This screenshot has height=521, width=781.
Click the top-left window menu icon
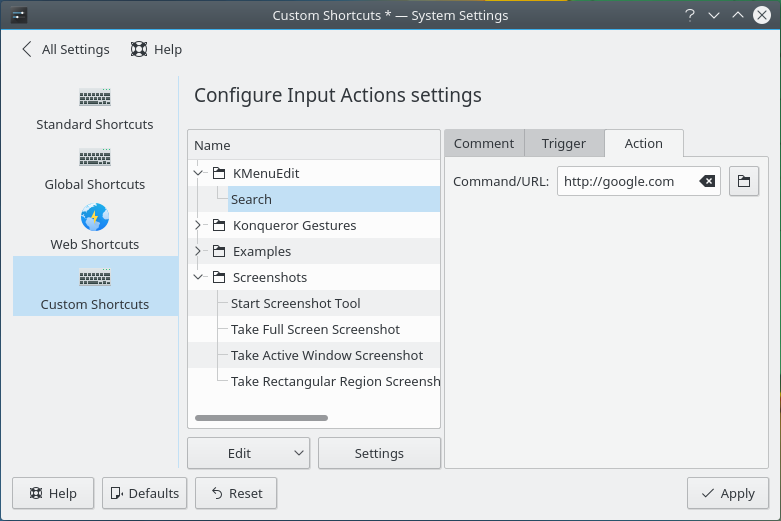pyautogui.click(x=18, y=15)
